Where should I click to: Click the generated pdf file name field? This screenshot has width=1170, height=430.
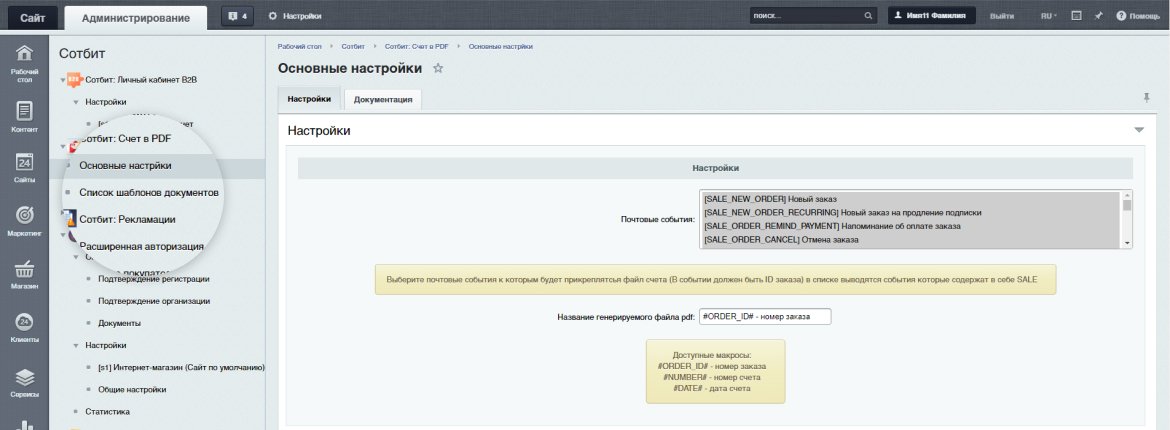click(765, 317)
